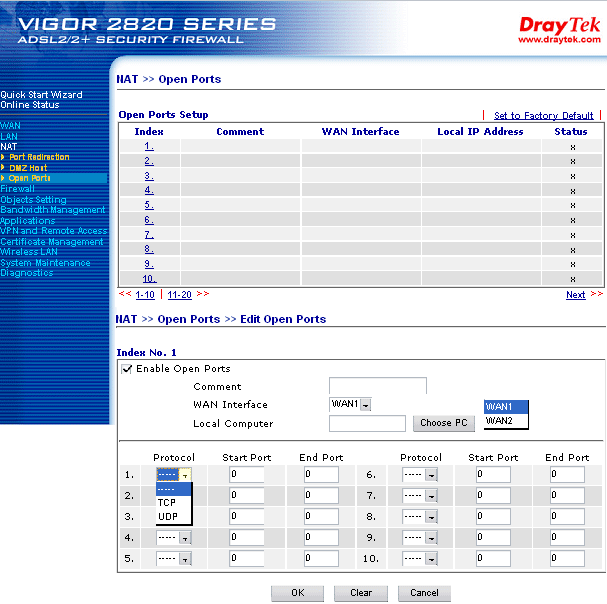Open Port Redirection submenu item
The width and height of the screenshot is (607, 604).
coord(39,157)
